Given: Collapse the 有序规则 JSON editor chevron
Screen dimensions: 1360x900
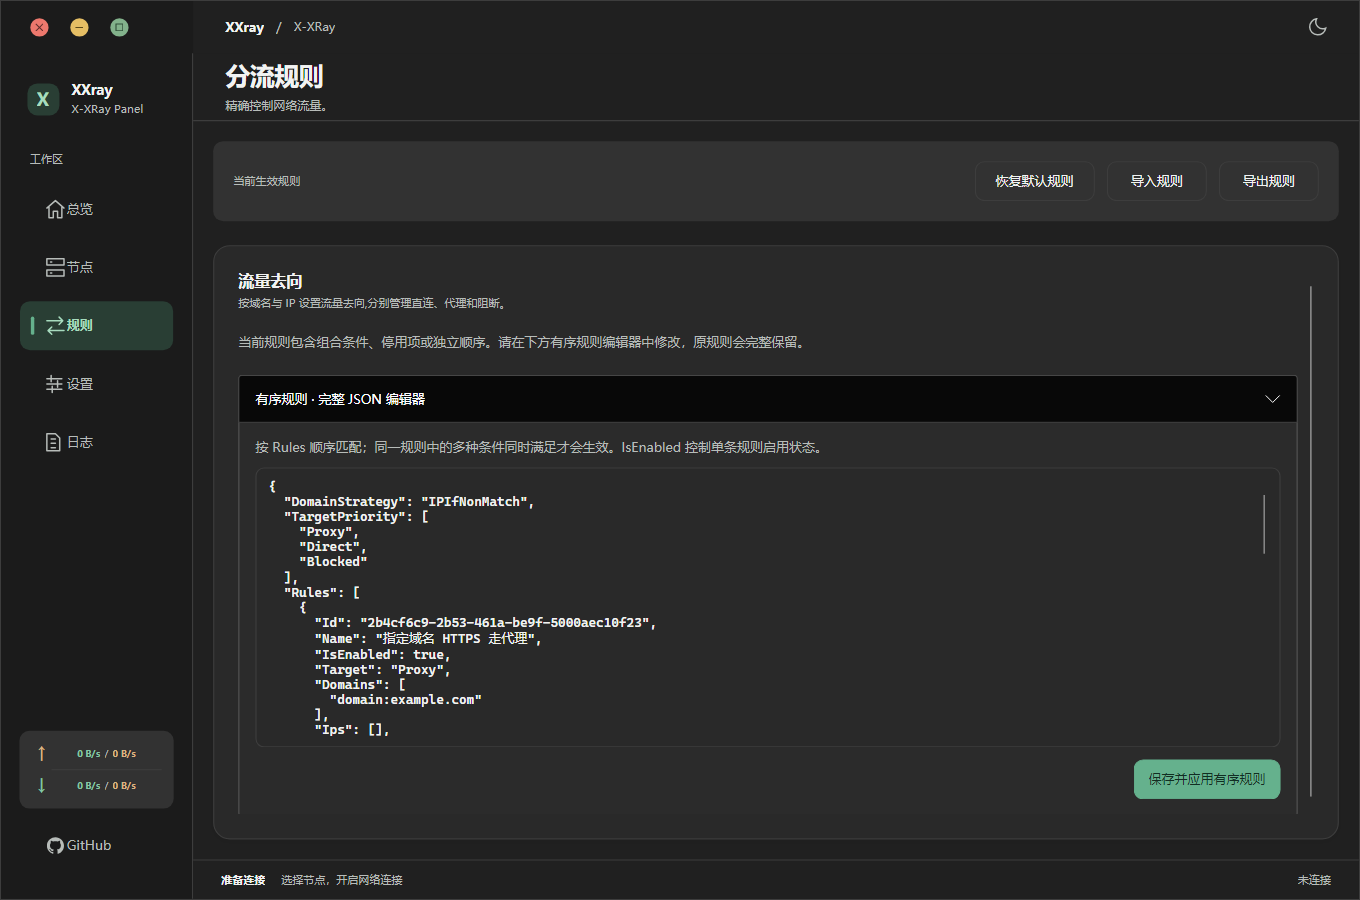Looking at the screenshot, I should 1272,399.
